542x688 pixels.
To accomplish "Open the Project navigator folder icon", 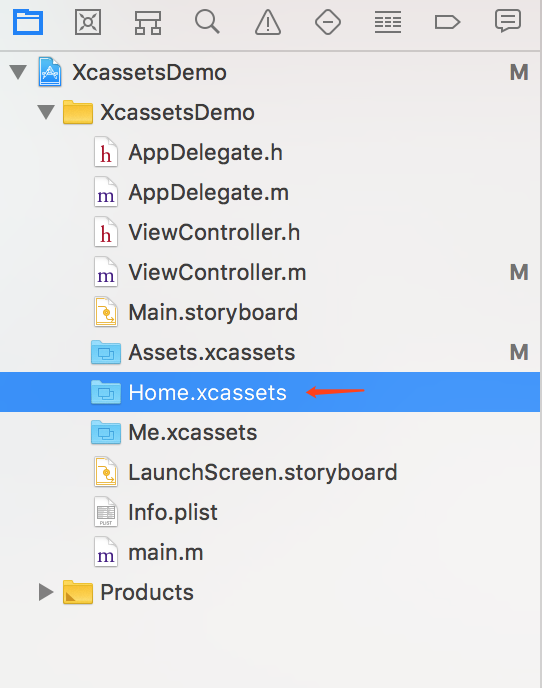I will pos(28,22).
